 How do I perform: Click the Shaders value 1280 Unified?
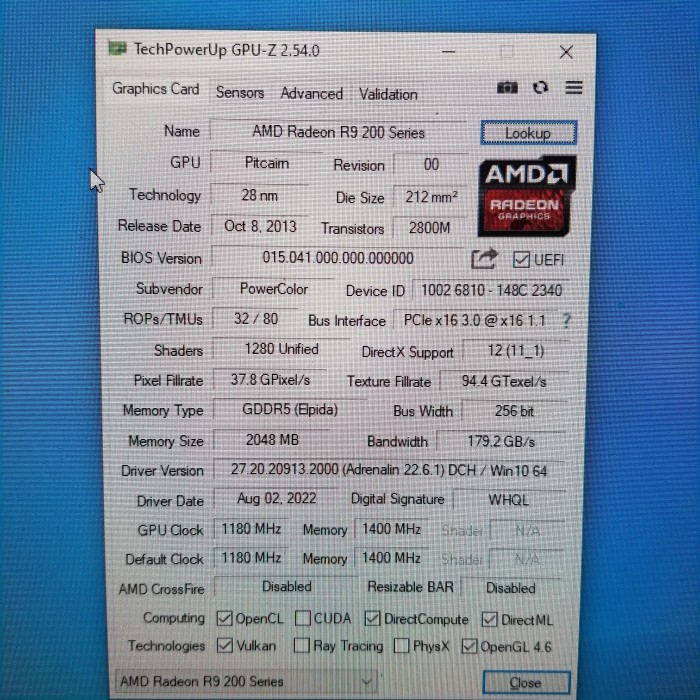282,349
